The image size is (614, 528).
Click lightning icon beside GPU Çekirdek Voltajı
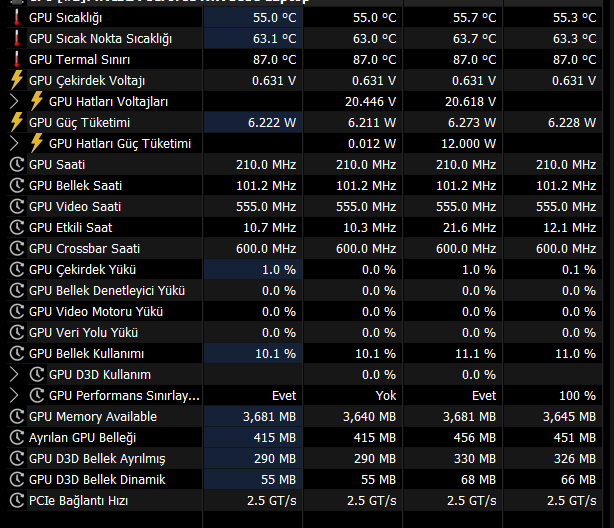point(17,80)
